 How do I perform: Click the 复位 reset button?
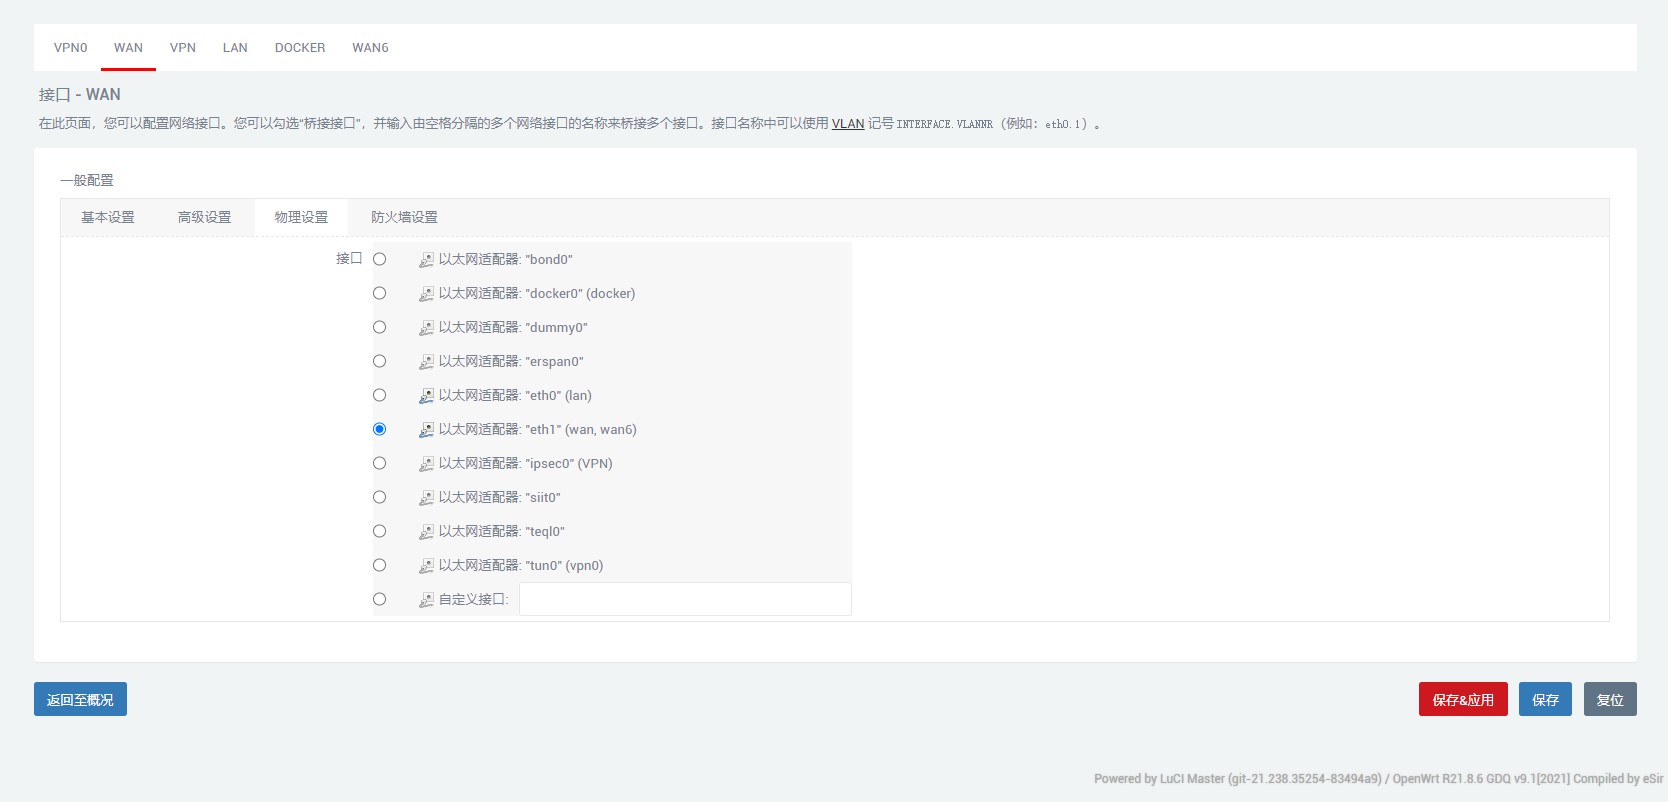click(x=1610, y=699)
